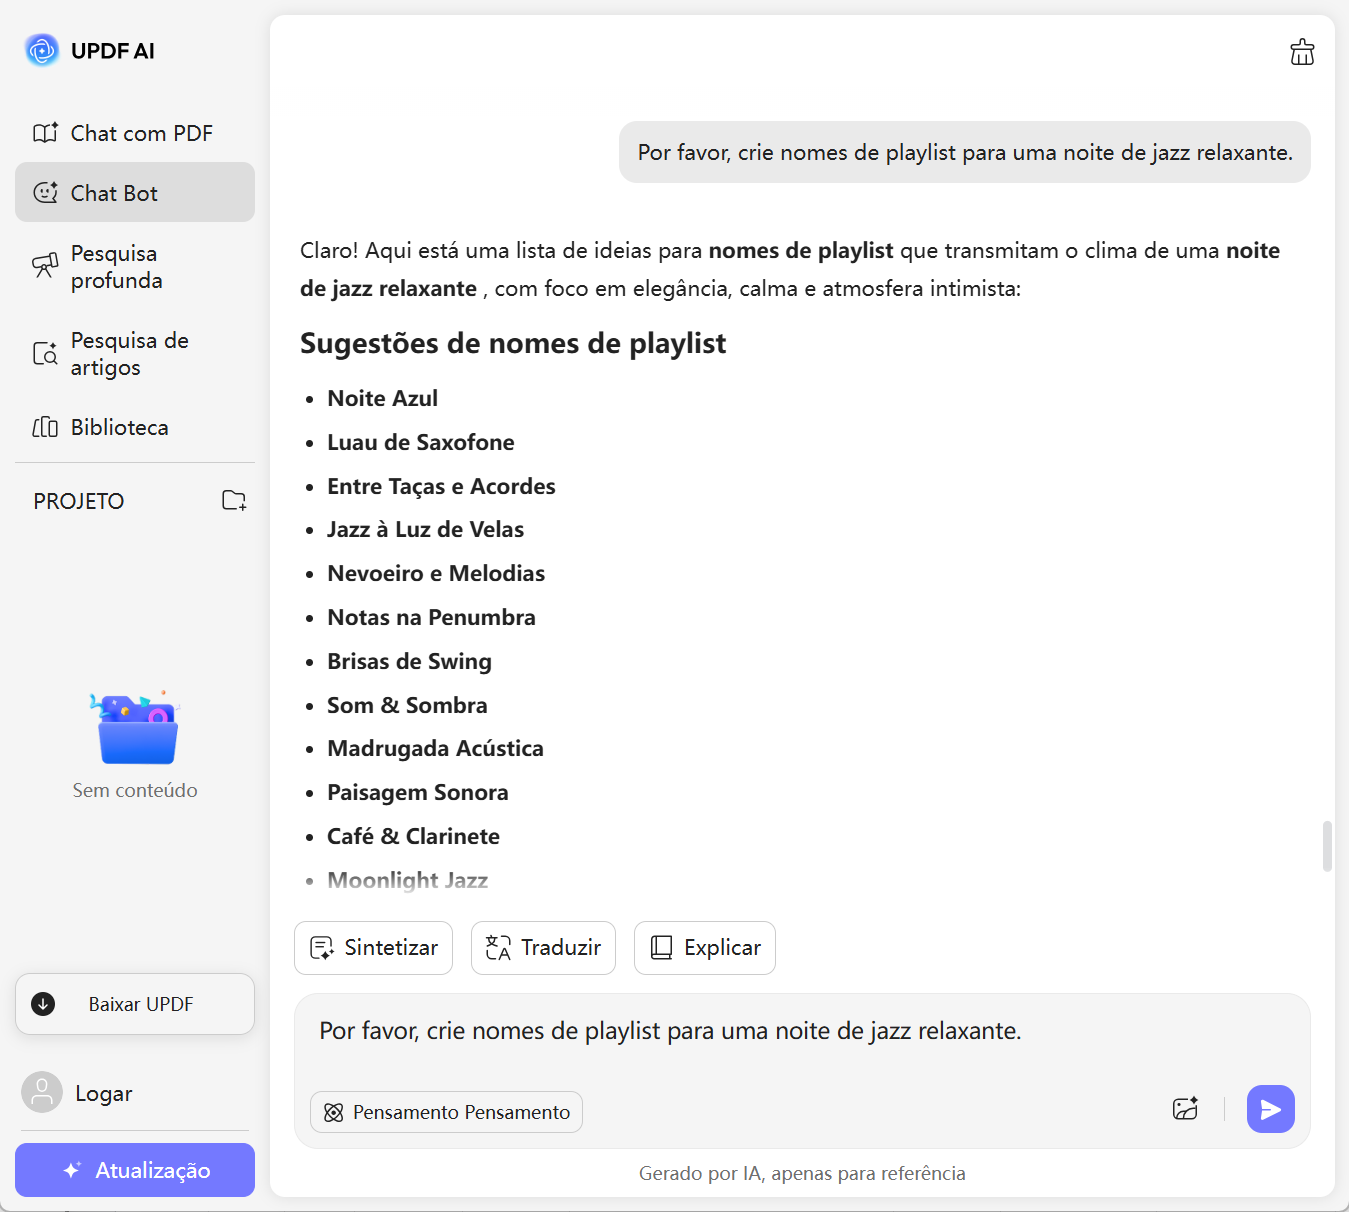Click the clear chat broom icon
Screen dimensions: 1349x1212
(x=1302, y=52)
